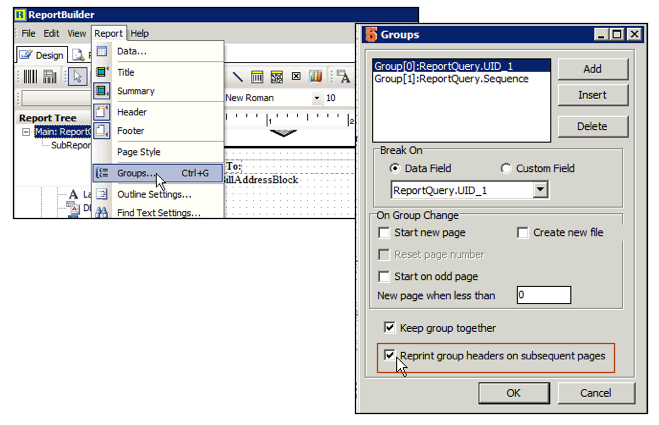Click the ReportBuilder app title icon
The image size is (659, 425).
(20, 15)
